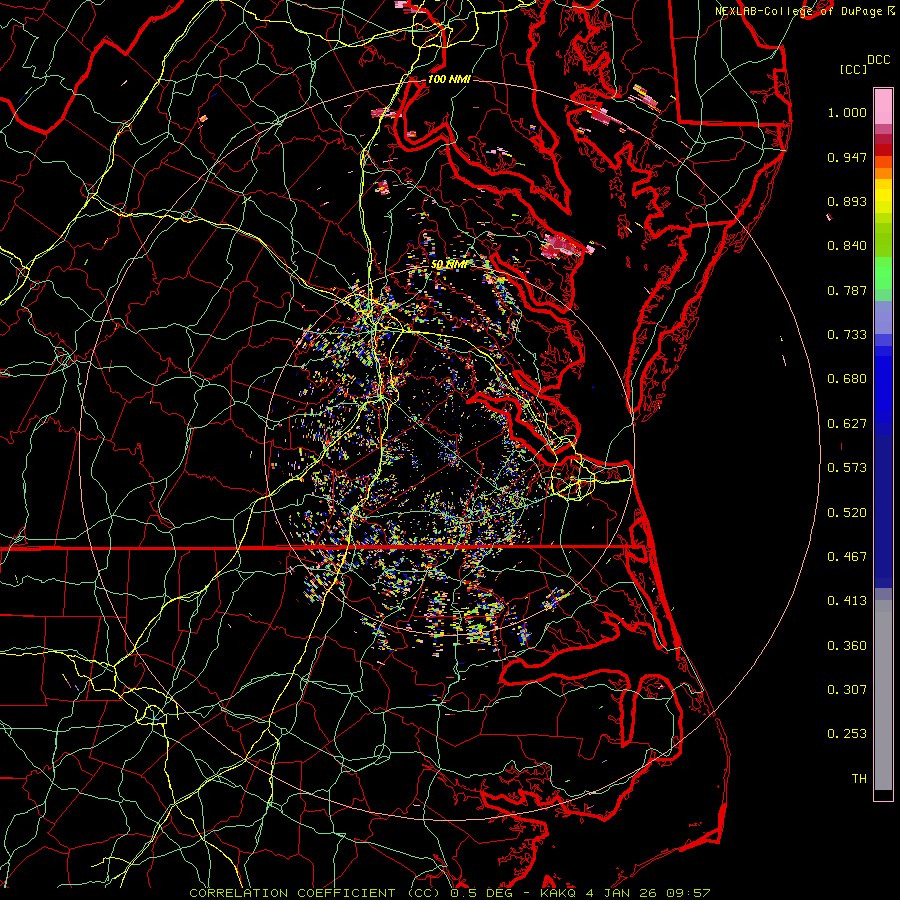Image resolution: width=900 pixels, height=900 pixels.
Task: Pick the yellow color band on the legend
Action: [x=883, y=197]
